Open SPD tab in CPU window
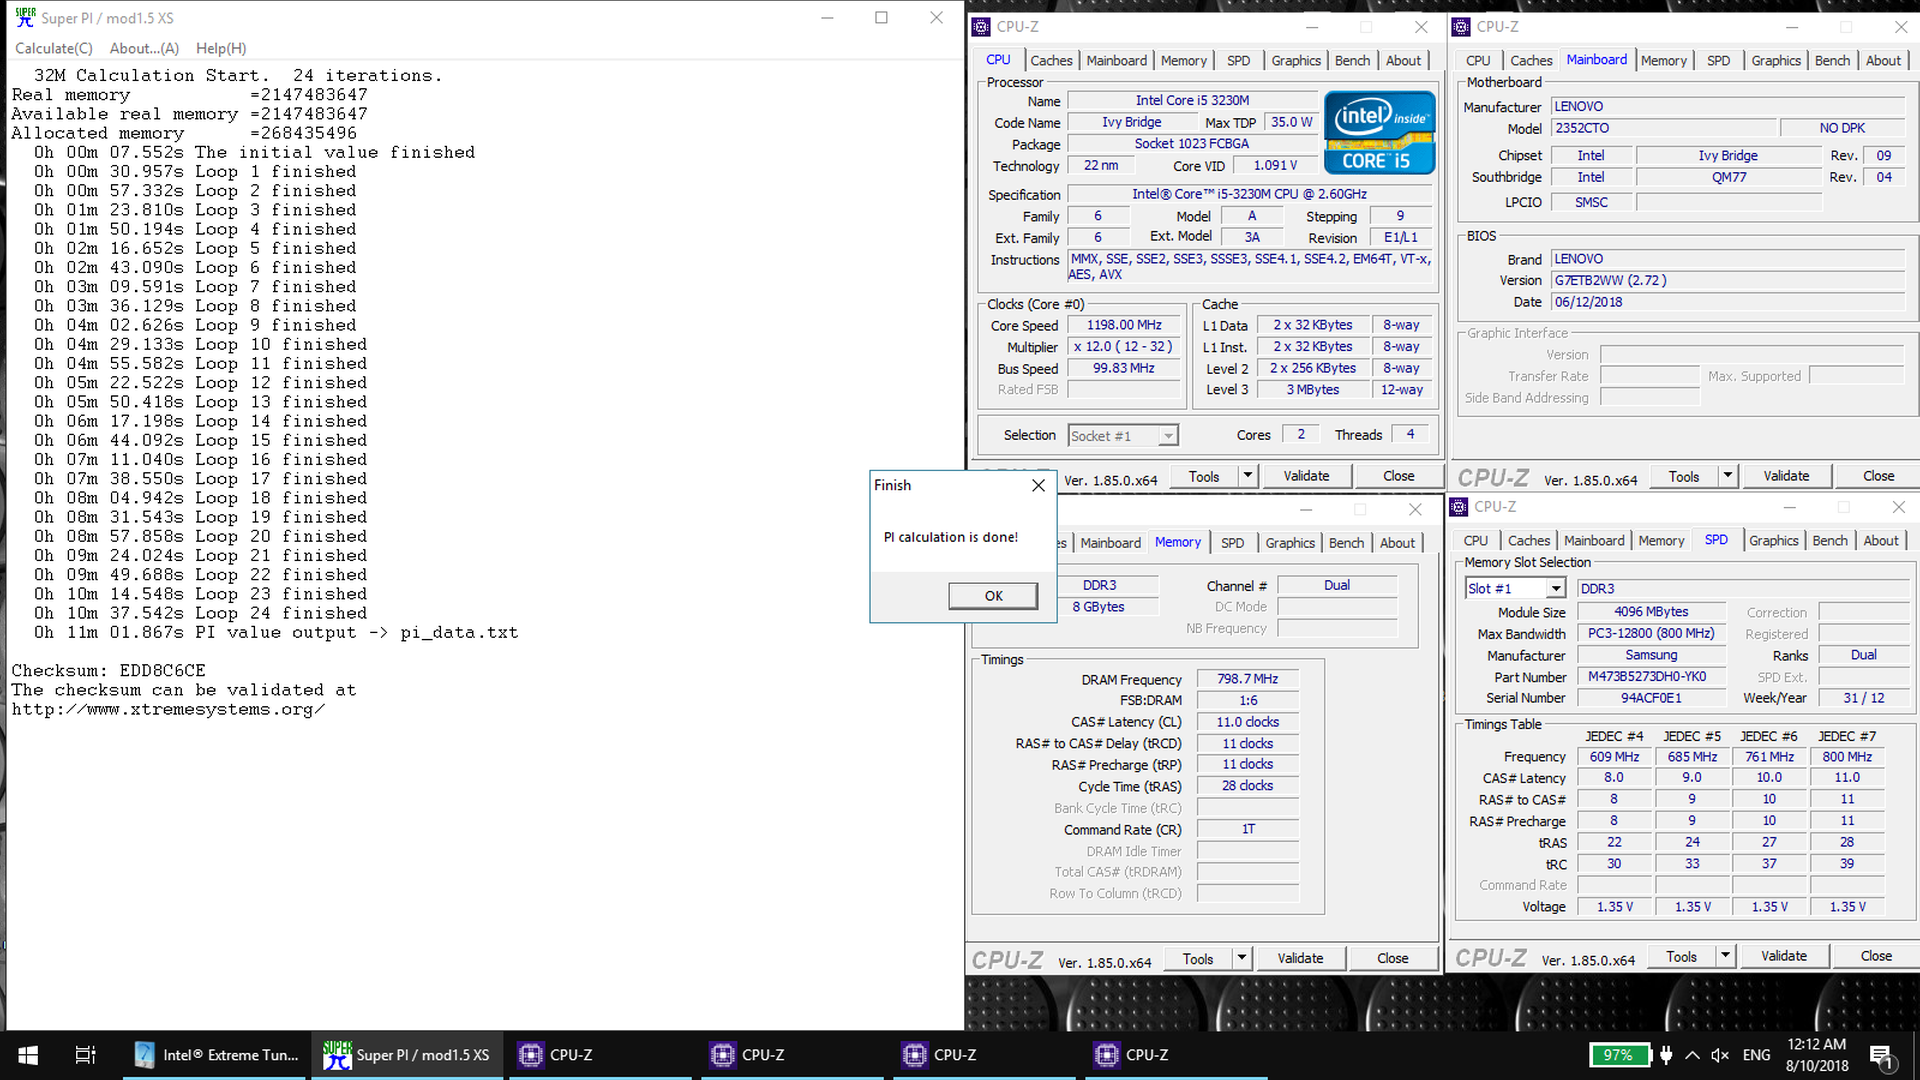Viewport: 1920px width, 1080px height. pyautogui.click(x=1238, y=61)
